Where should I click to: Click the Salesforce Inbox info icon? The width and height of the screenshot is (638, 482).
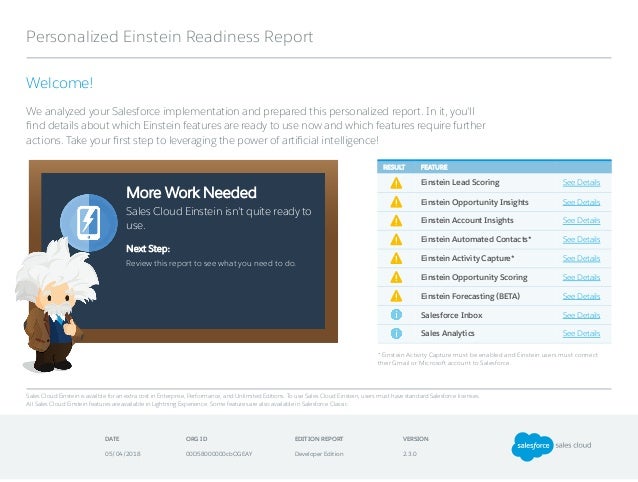396,315
